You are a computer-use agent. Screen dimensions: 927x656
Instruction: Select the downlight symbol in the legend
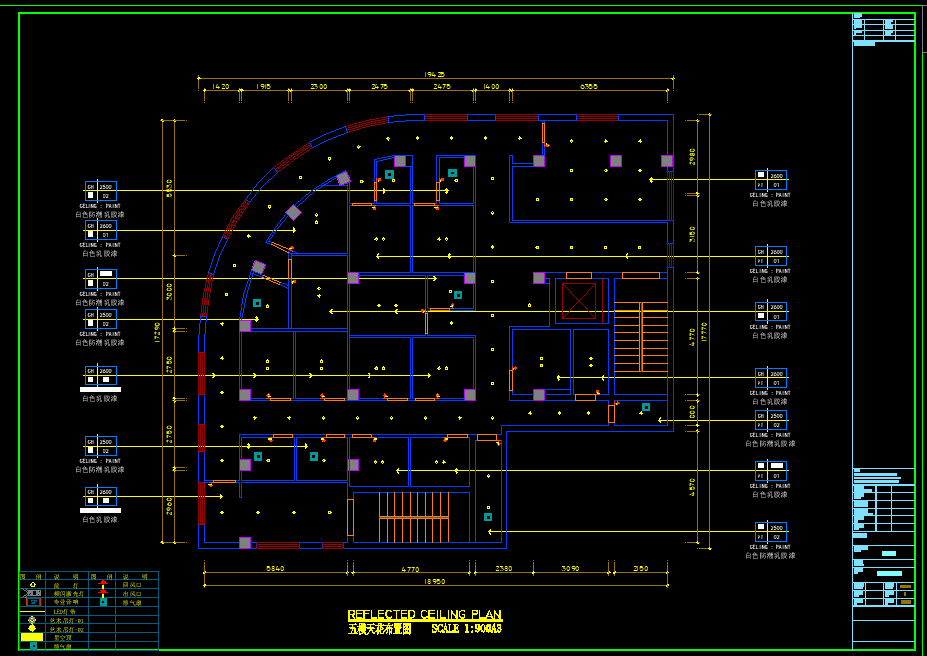[x=33, y=584]
